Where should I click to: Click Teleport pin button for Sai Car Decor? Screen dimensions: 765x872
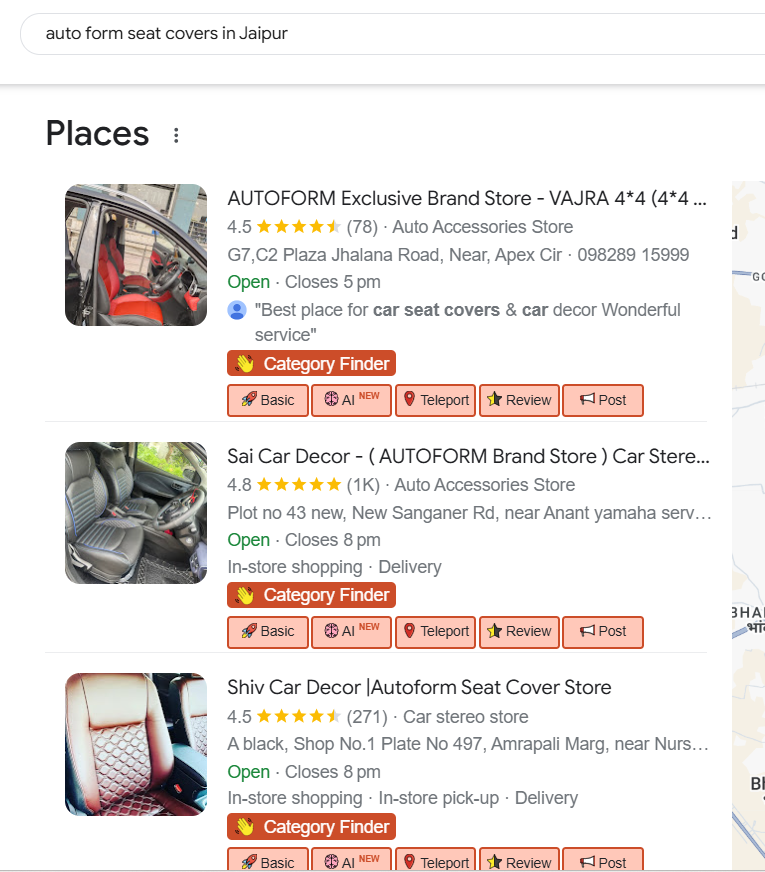pyautogui.click(x=435, y=631)
